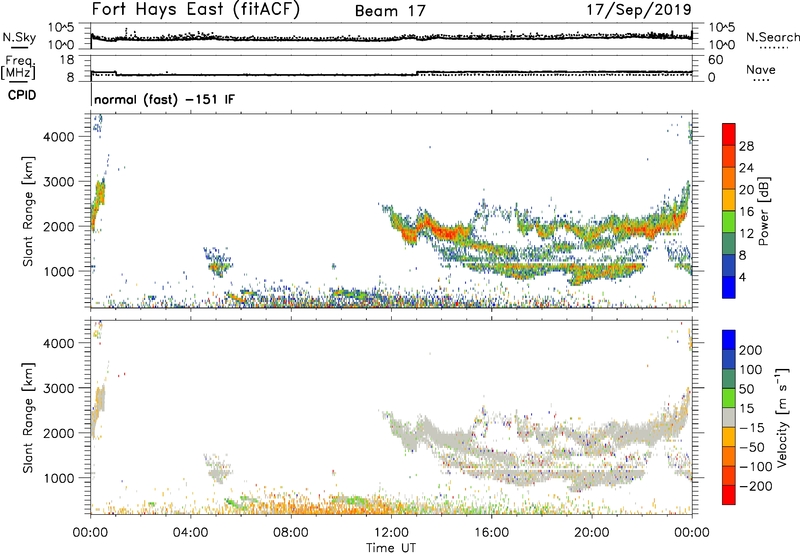Viewport: 800px width, 554px height.
Task: Click the '28' value on the power colorbar
Action: (746, 146)
